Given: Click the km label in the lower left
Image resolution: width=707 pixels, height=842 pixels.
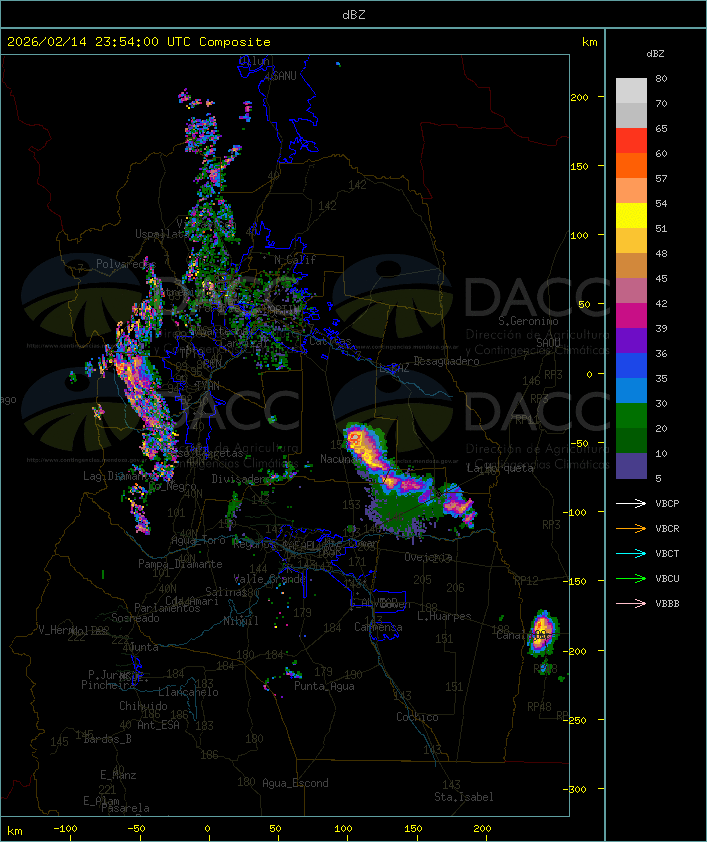Looking at the screenshot, I should [x=14, y=831].
